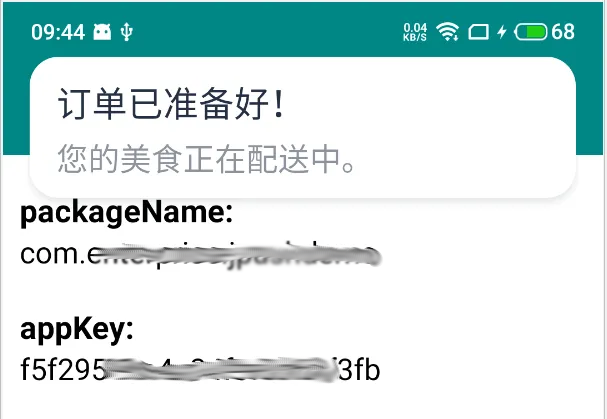Tap the USB connection icon
This screenshot has height=419, width=607.
click(127, 32)
